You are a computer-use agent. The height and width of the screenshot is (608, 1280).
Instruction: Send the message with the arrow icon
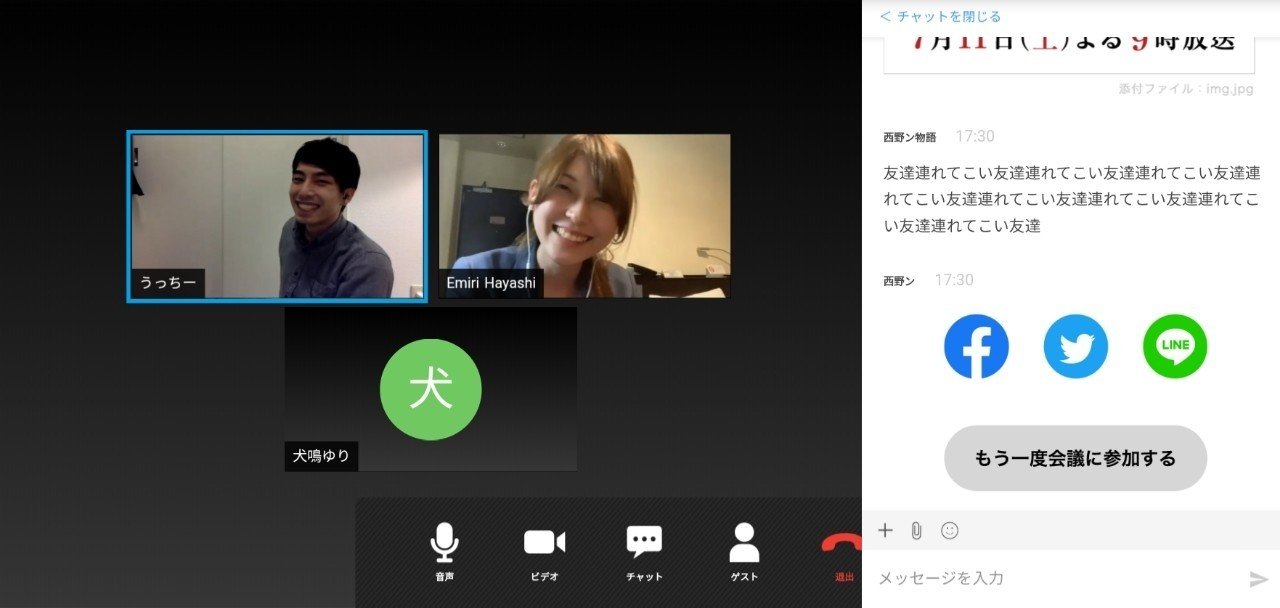tap(1259, 577)
